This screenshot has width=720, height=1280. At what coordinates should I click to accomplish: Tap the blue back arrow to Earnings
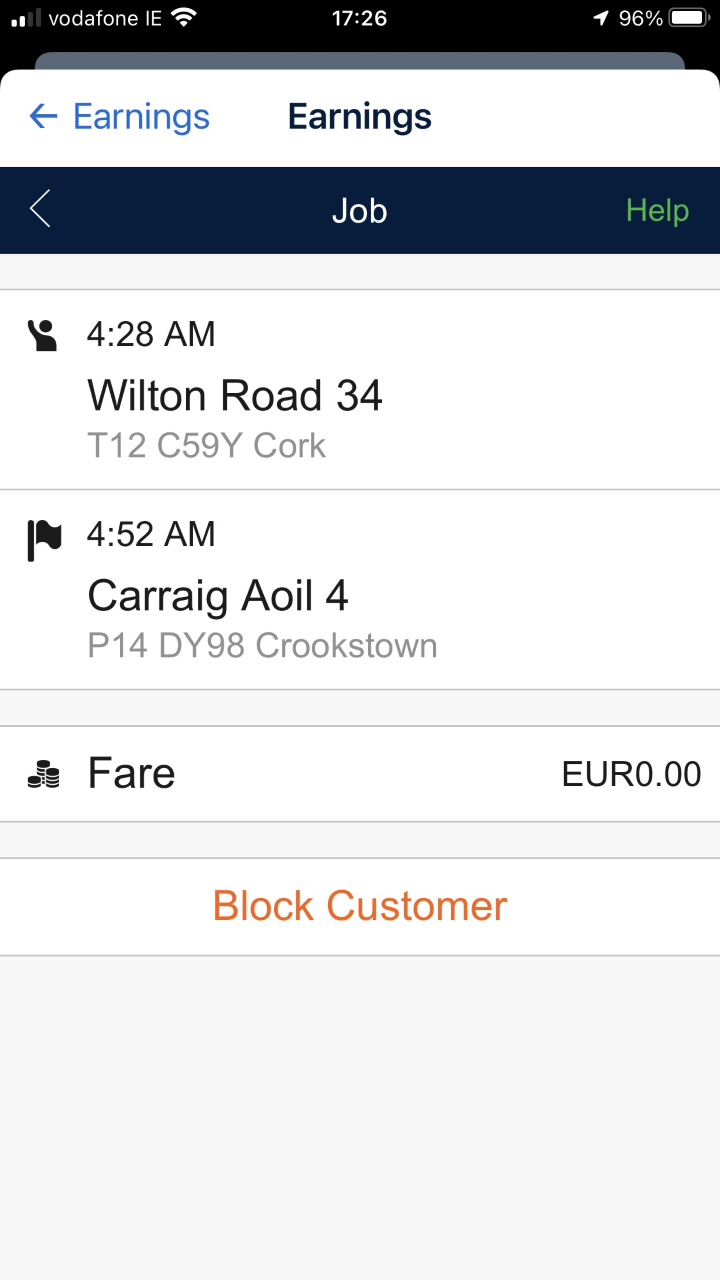point(43,117)
